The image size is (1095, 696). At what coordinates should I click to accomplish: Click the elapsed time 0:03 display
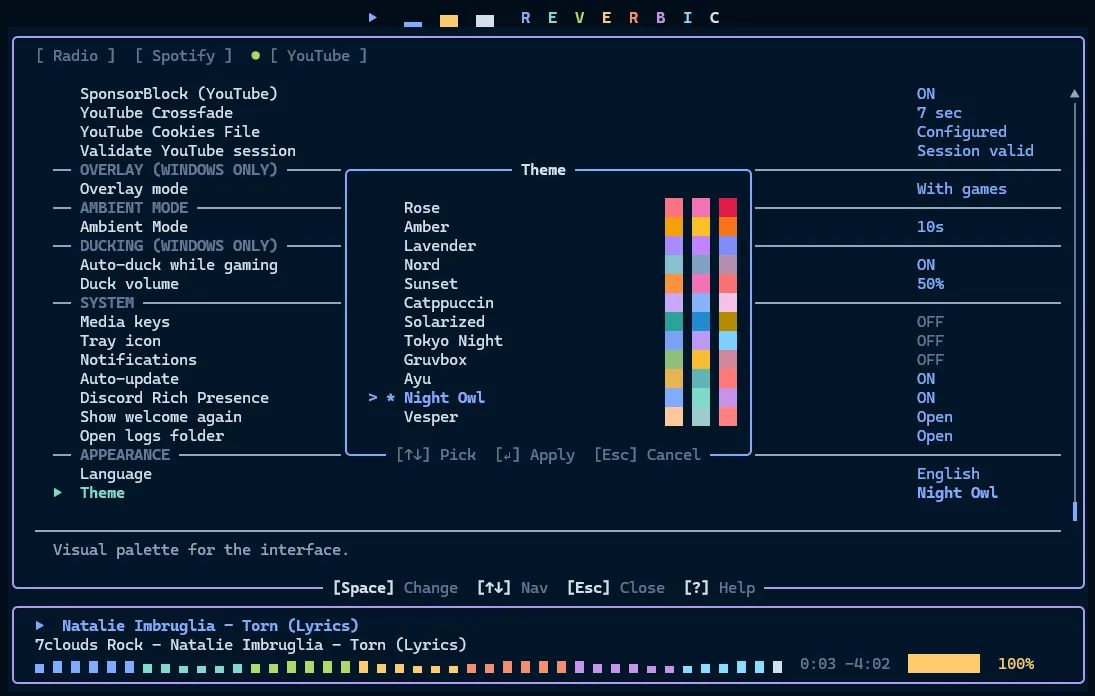pos(817,663)
